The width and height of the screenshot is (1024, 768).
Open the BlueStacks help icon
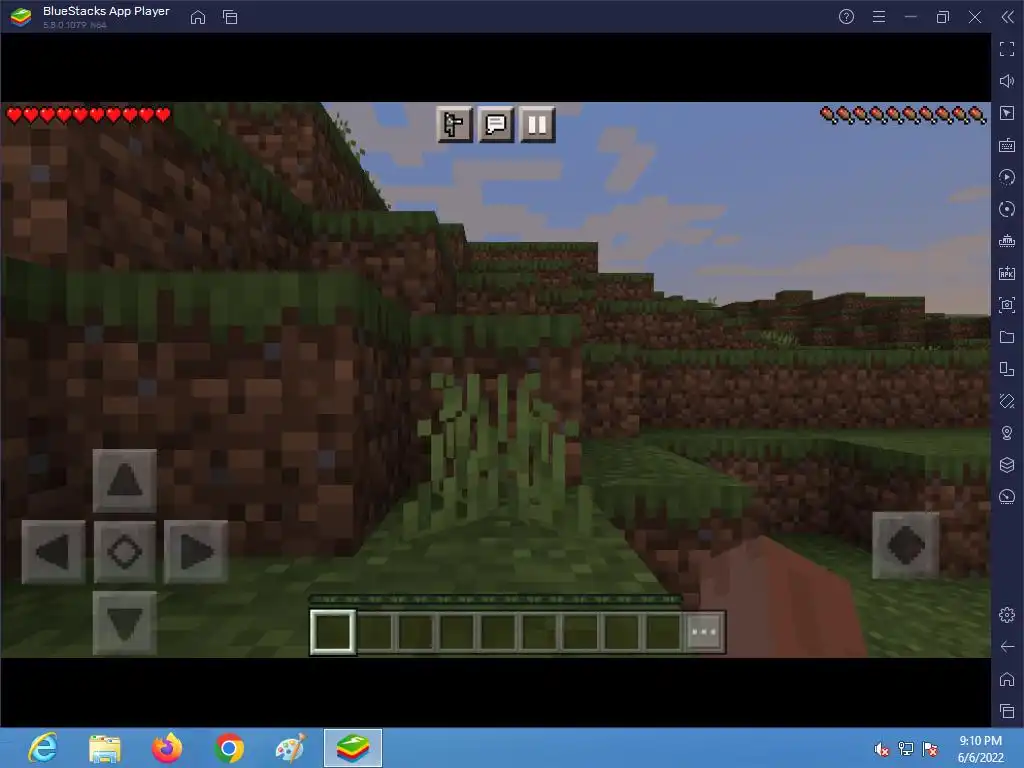point(846,17)
